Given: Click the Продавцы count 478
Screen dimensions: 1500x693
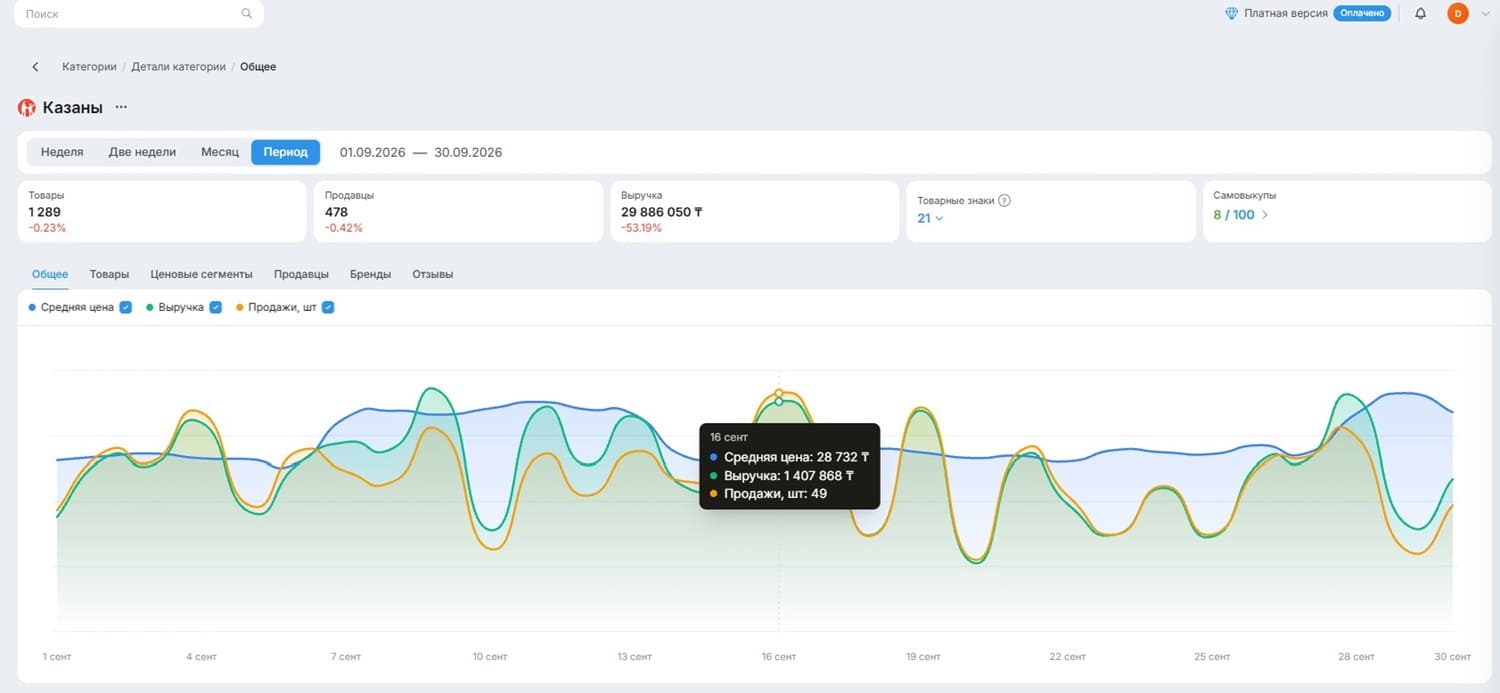Looking at the screenshot, I should 337,212.
